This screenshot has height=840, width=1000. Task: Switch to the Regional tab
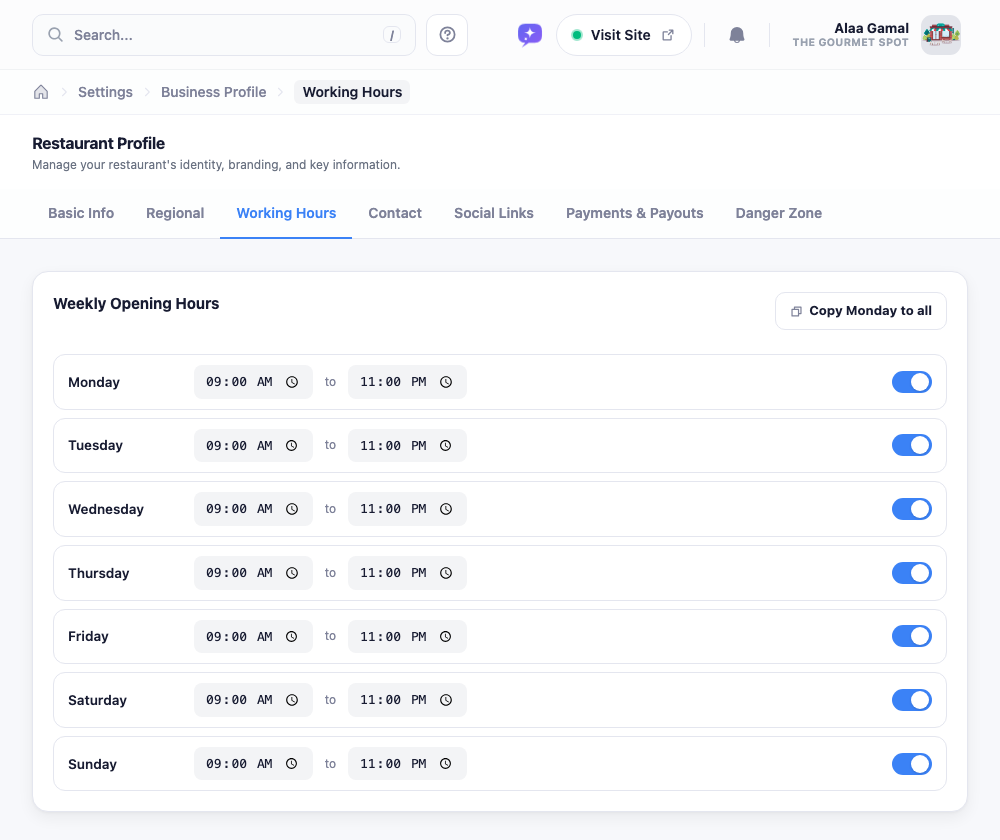(x=175, y=213)
